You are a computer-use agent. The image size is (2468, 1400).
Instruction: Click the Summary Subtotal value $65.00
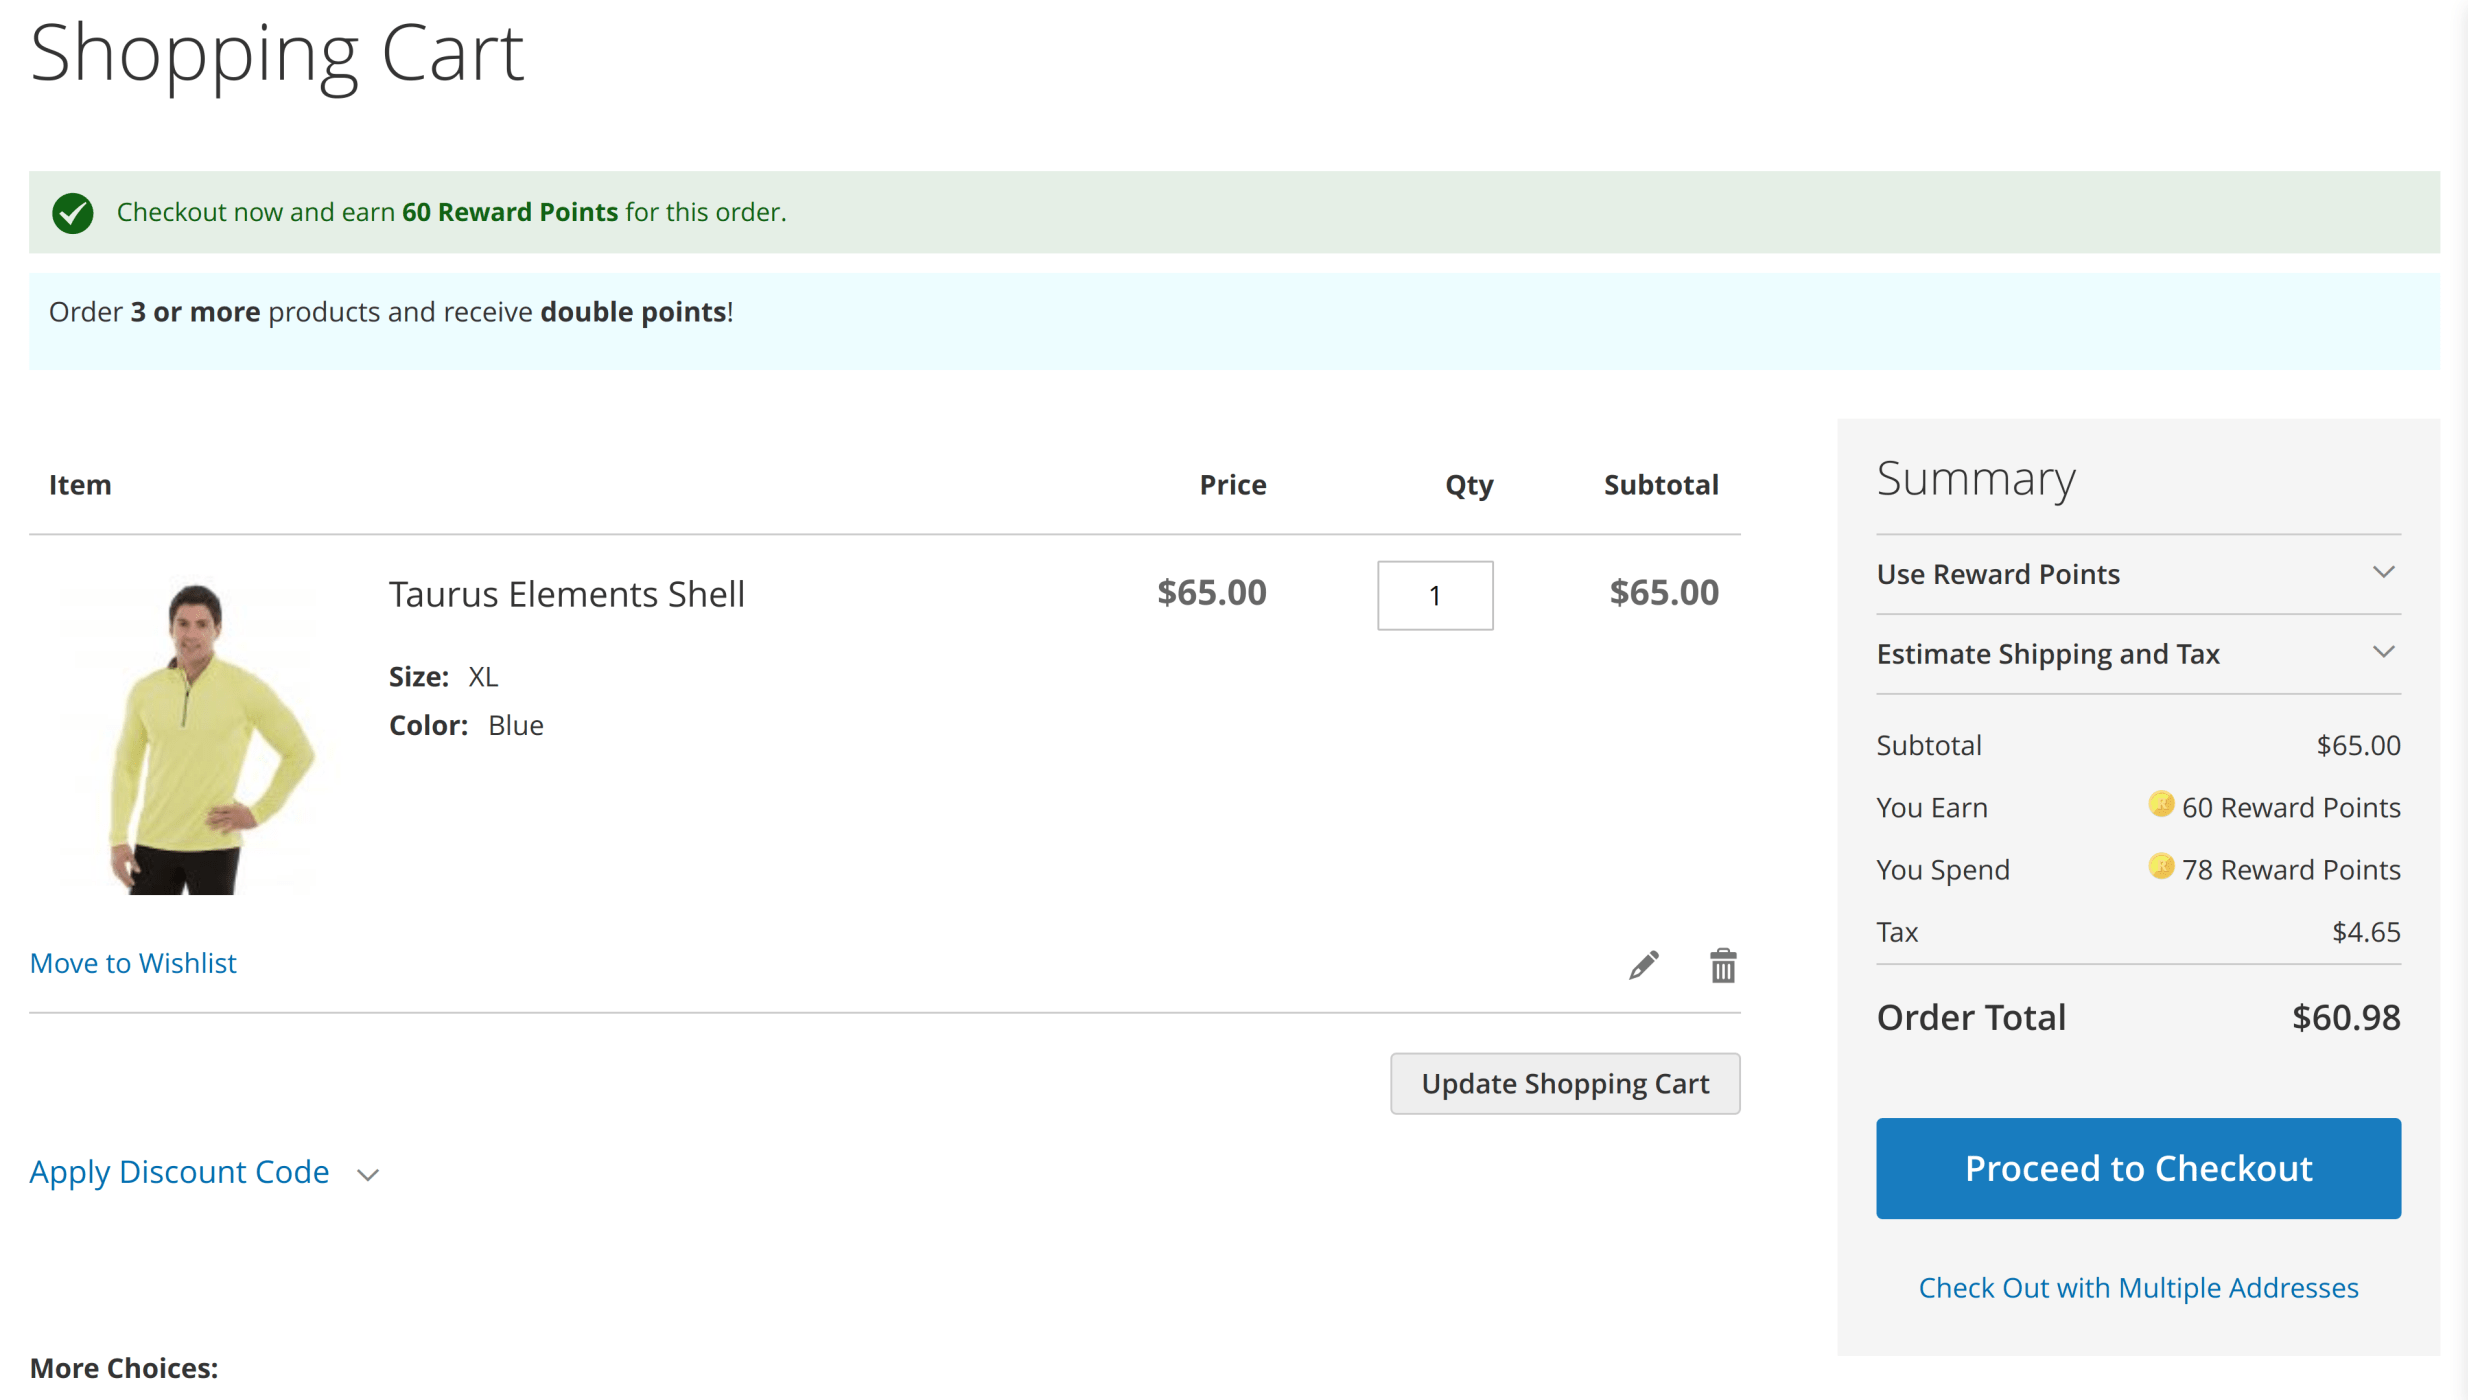click(x=2358, y=745)
